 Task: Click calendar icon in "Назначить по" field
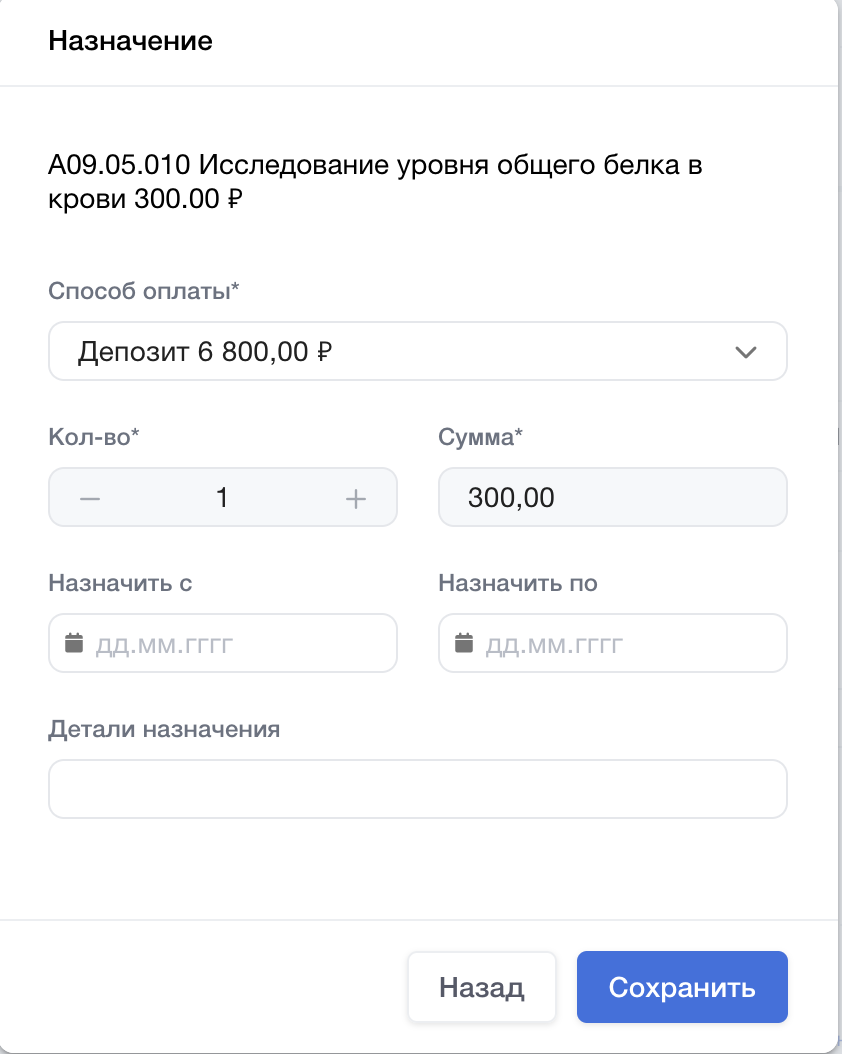tap(464, 643)
